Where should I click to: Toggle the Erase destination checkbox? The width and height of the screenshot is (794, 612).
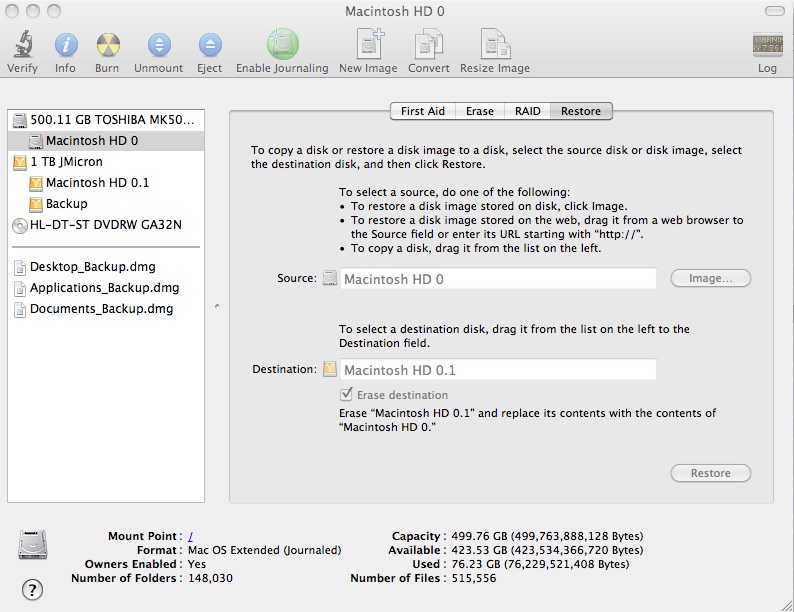pos(346,394)
